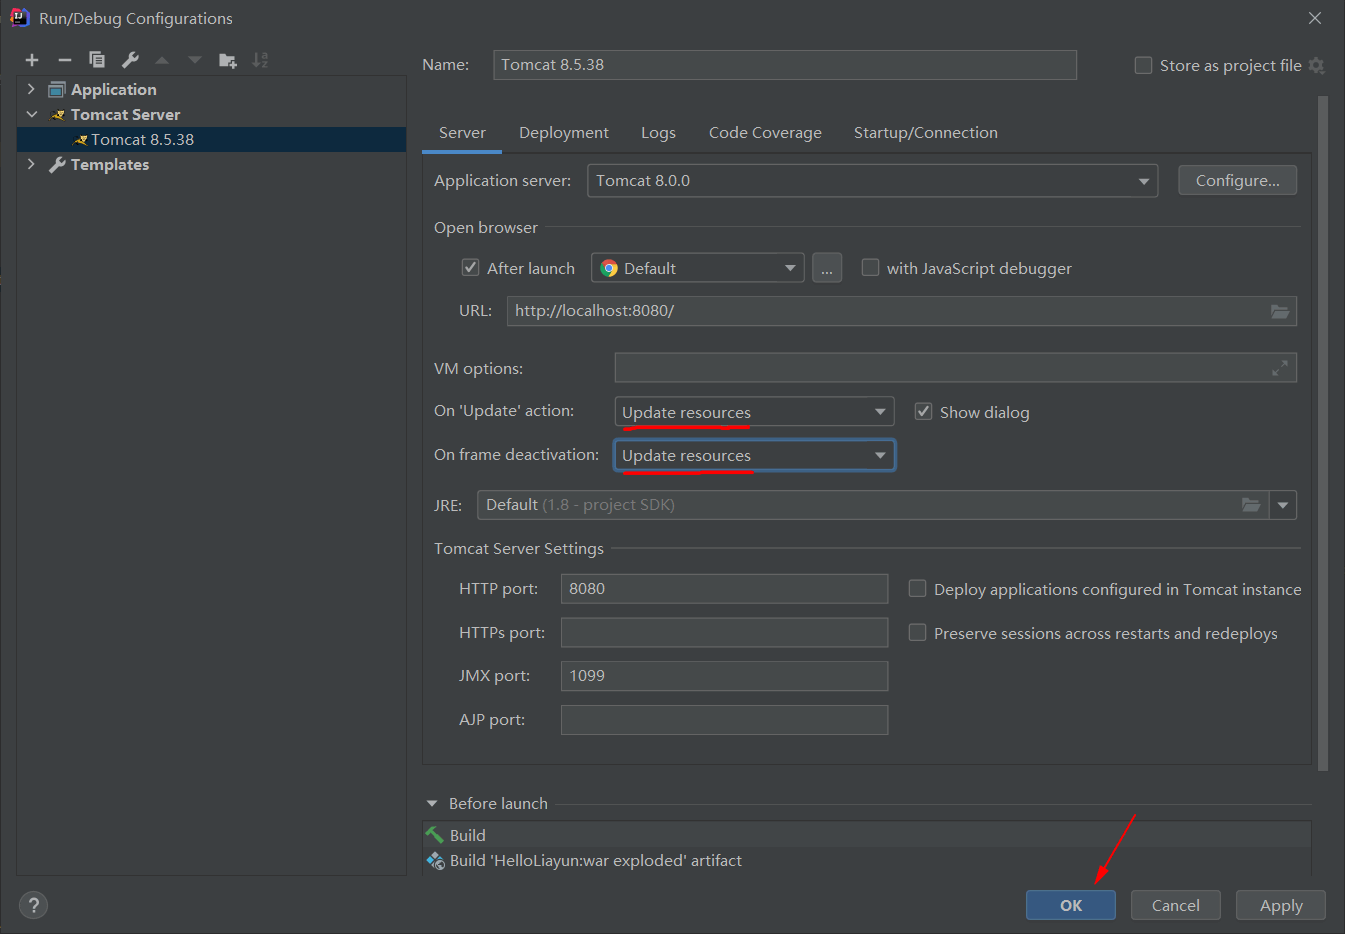Viewport: 1345px width, 934px height.
Task: Toggle Store as project file checkbox
Action: [1143, 65]
